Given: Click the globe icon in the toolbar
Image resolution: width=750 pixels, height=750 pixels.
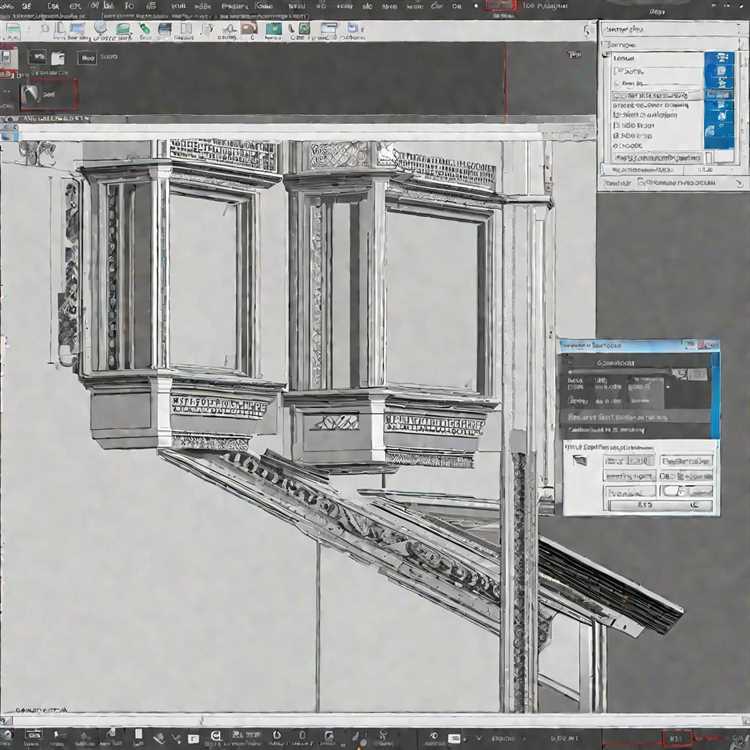Looking at the screenshot, I should (x=100, y=29).
